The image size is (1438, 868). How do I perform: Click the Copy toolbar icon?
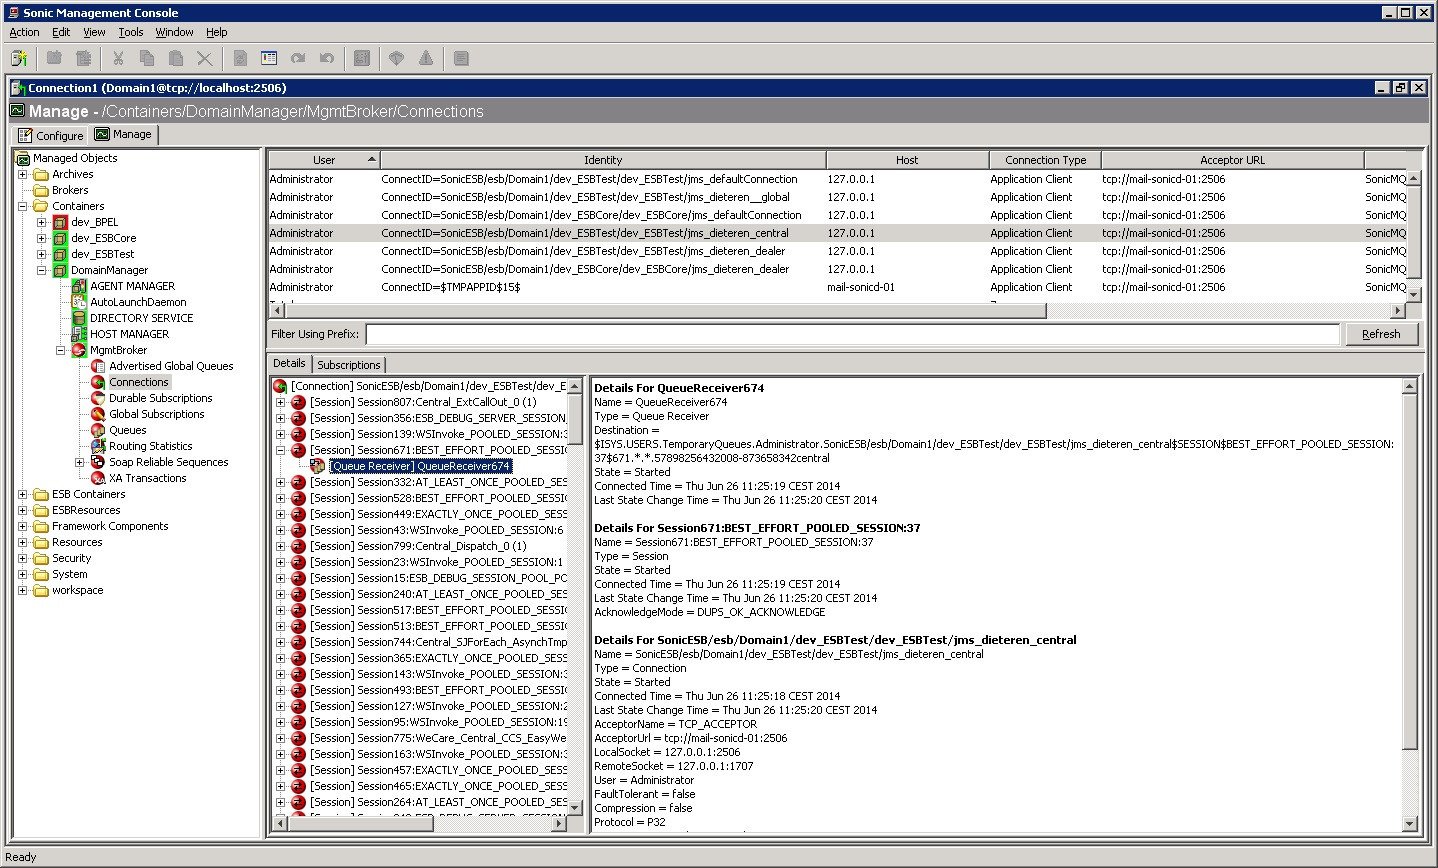pos(147,59)
